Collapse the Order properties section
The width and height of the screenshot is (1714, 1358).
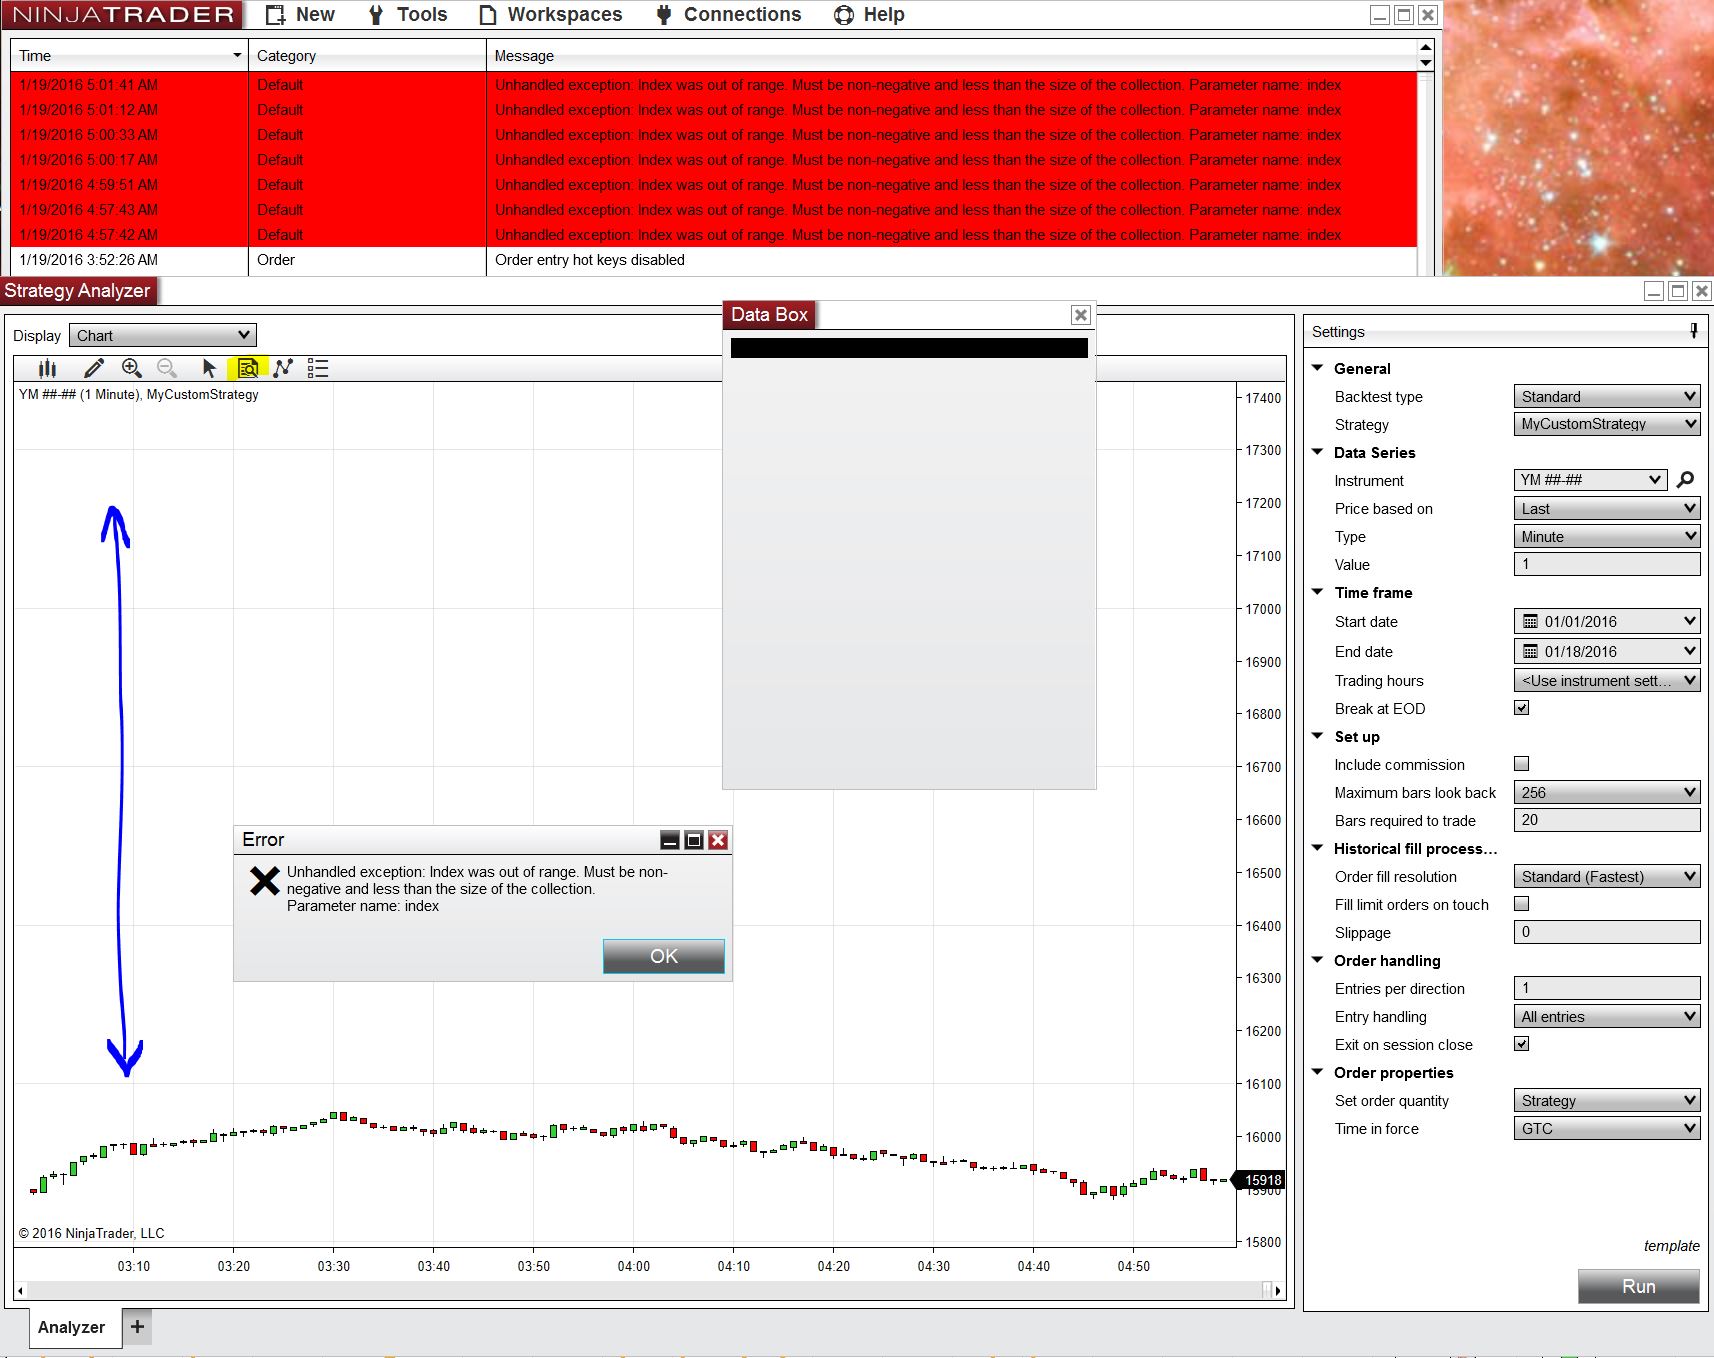tap(1318, 1072)
